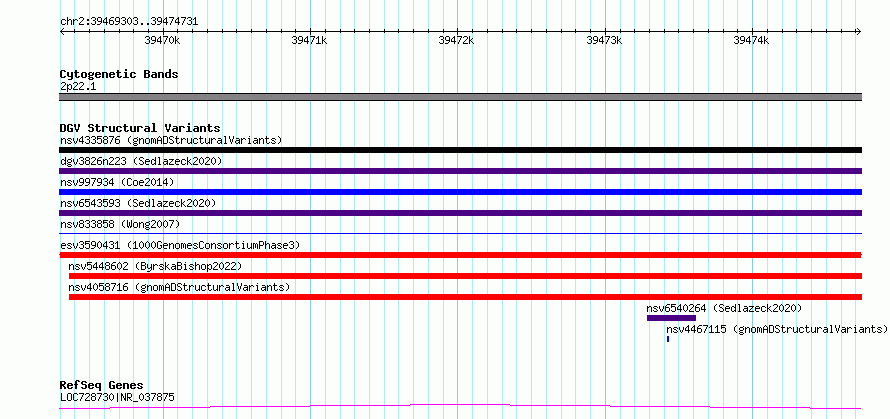Select the RefSeq Genes track title
Viewport: 890px width, 419px height.
(102, 386)
